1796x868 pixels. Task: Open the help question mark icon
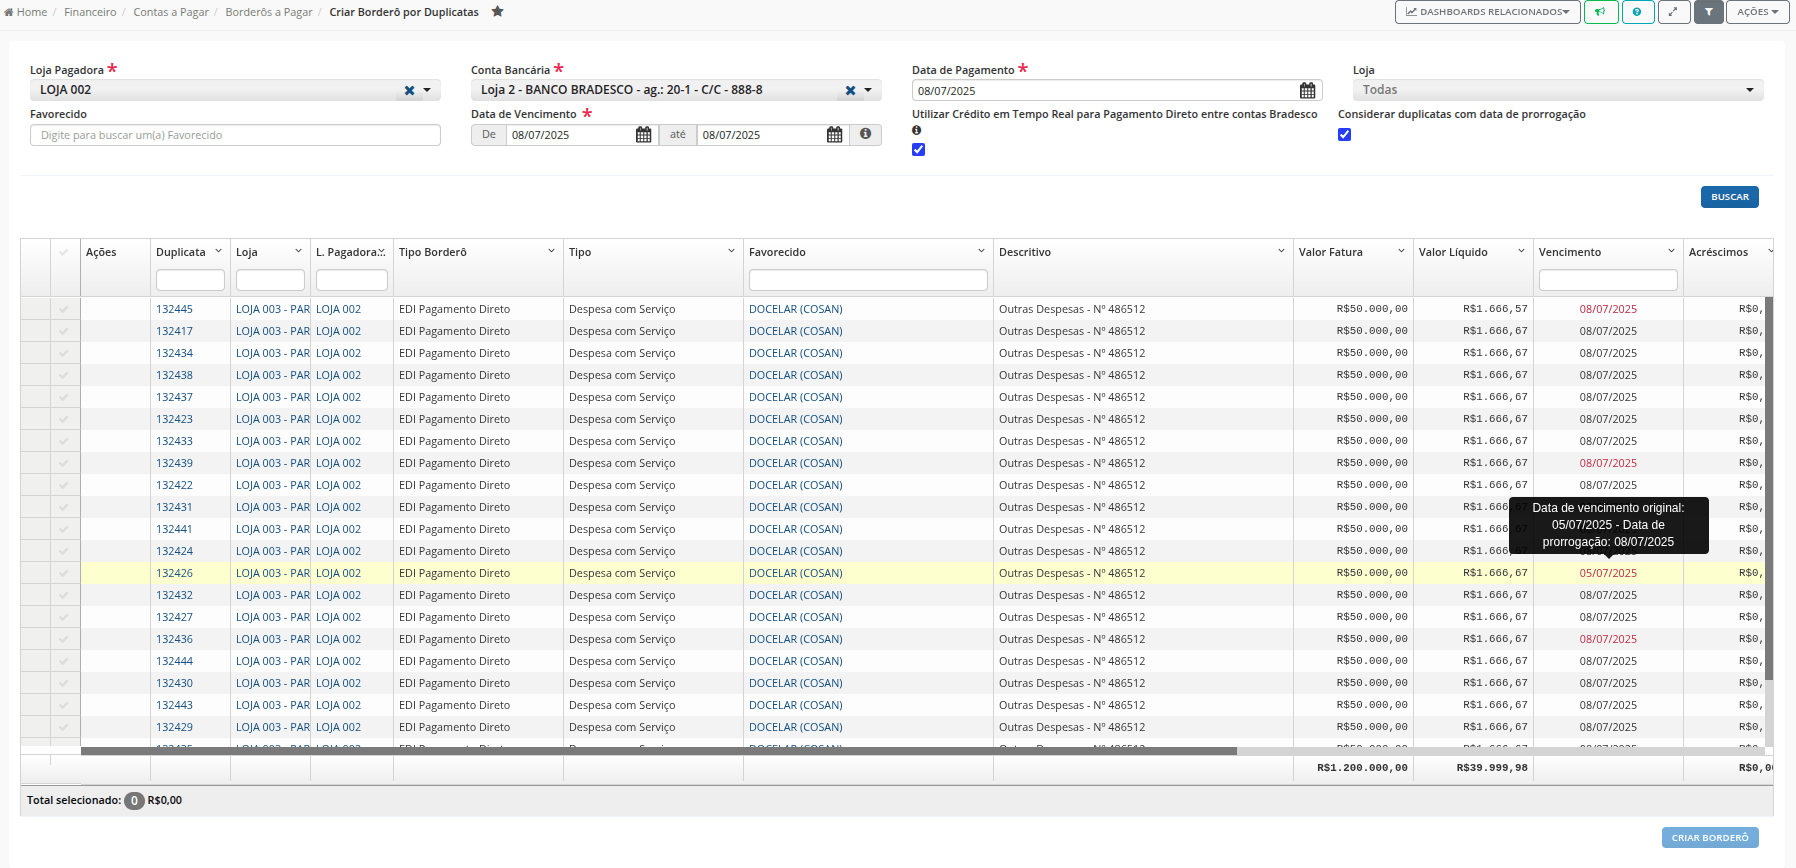(x=1637, y=12)
